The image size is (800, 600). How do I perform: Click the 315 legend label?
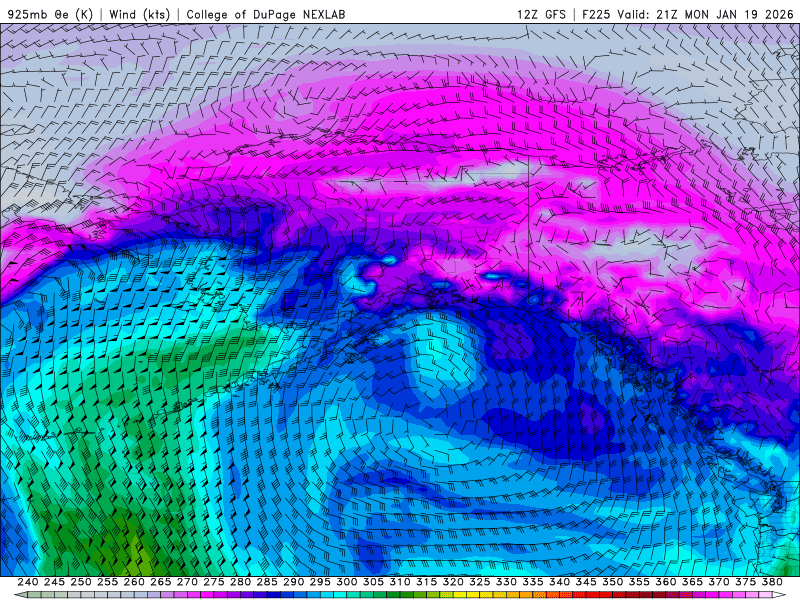click(427, 582)
